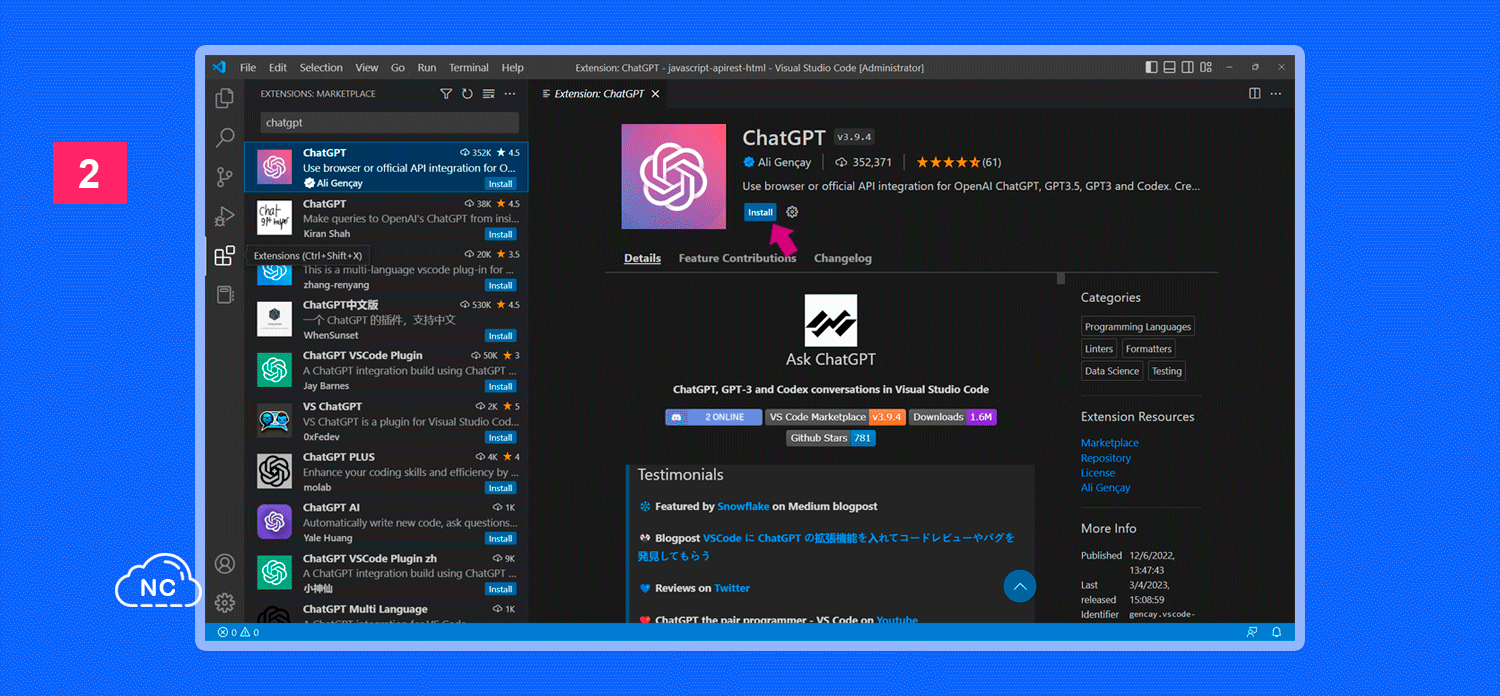Split the editor to the right

[1255, 94]
